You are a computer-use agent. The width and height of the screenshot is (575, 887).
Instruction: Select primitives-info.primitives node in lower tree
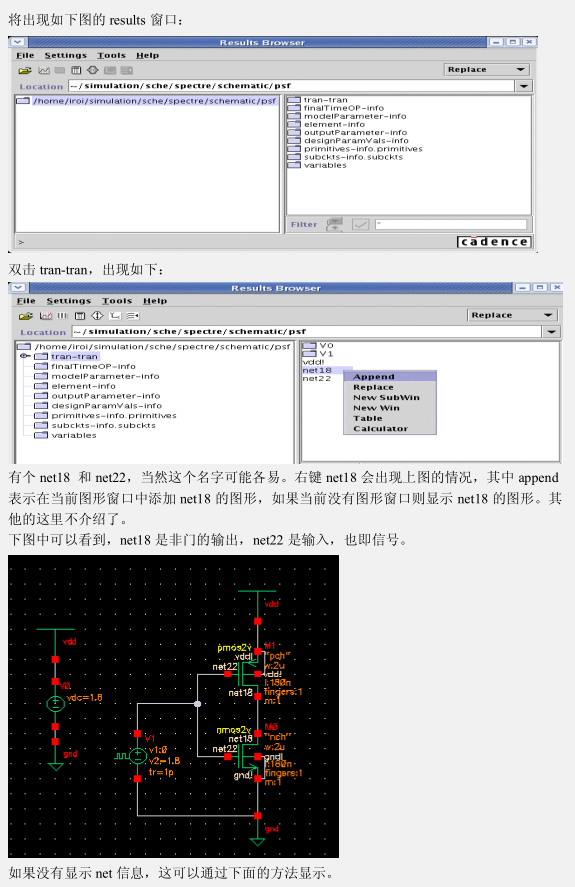point(114,416)
